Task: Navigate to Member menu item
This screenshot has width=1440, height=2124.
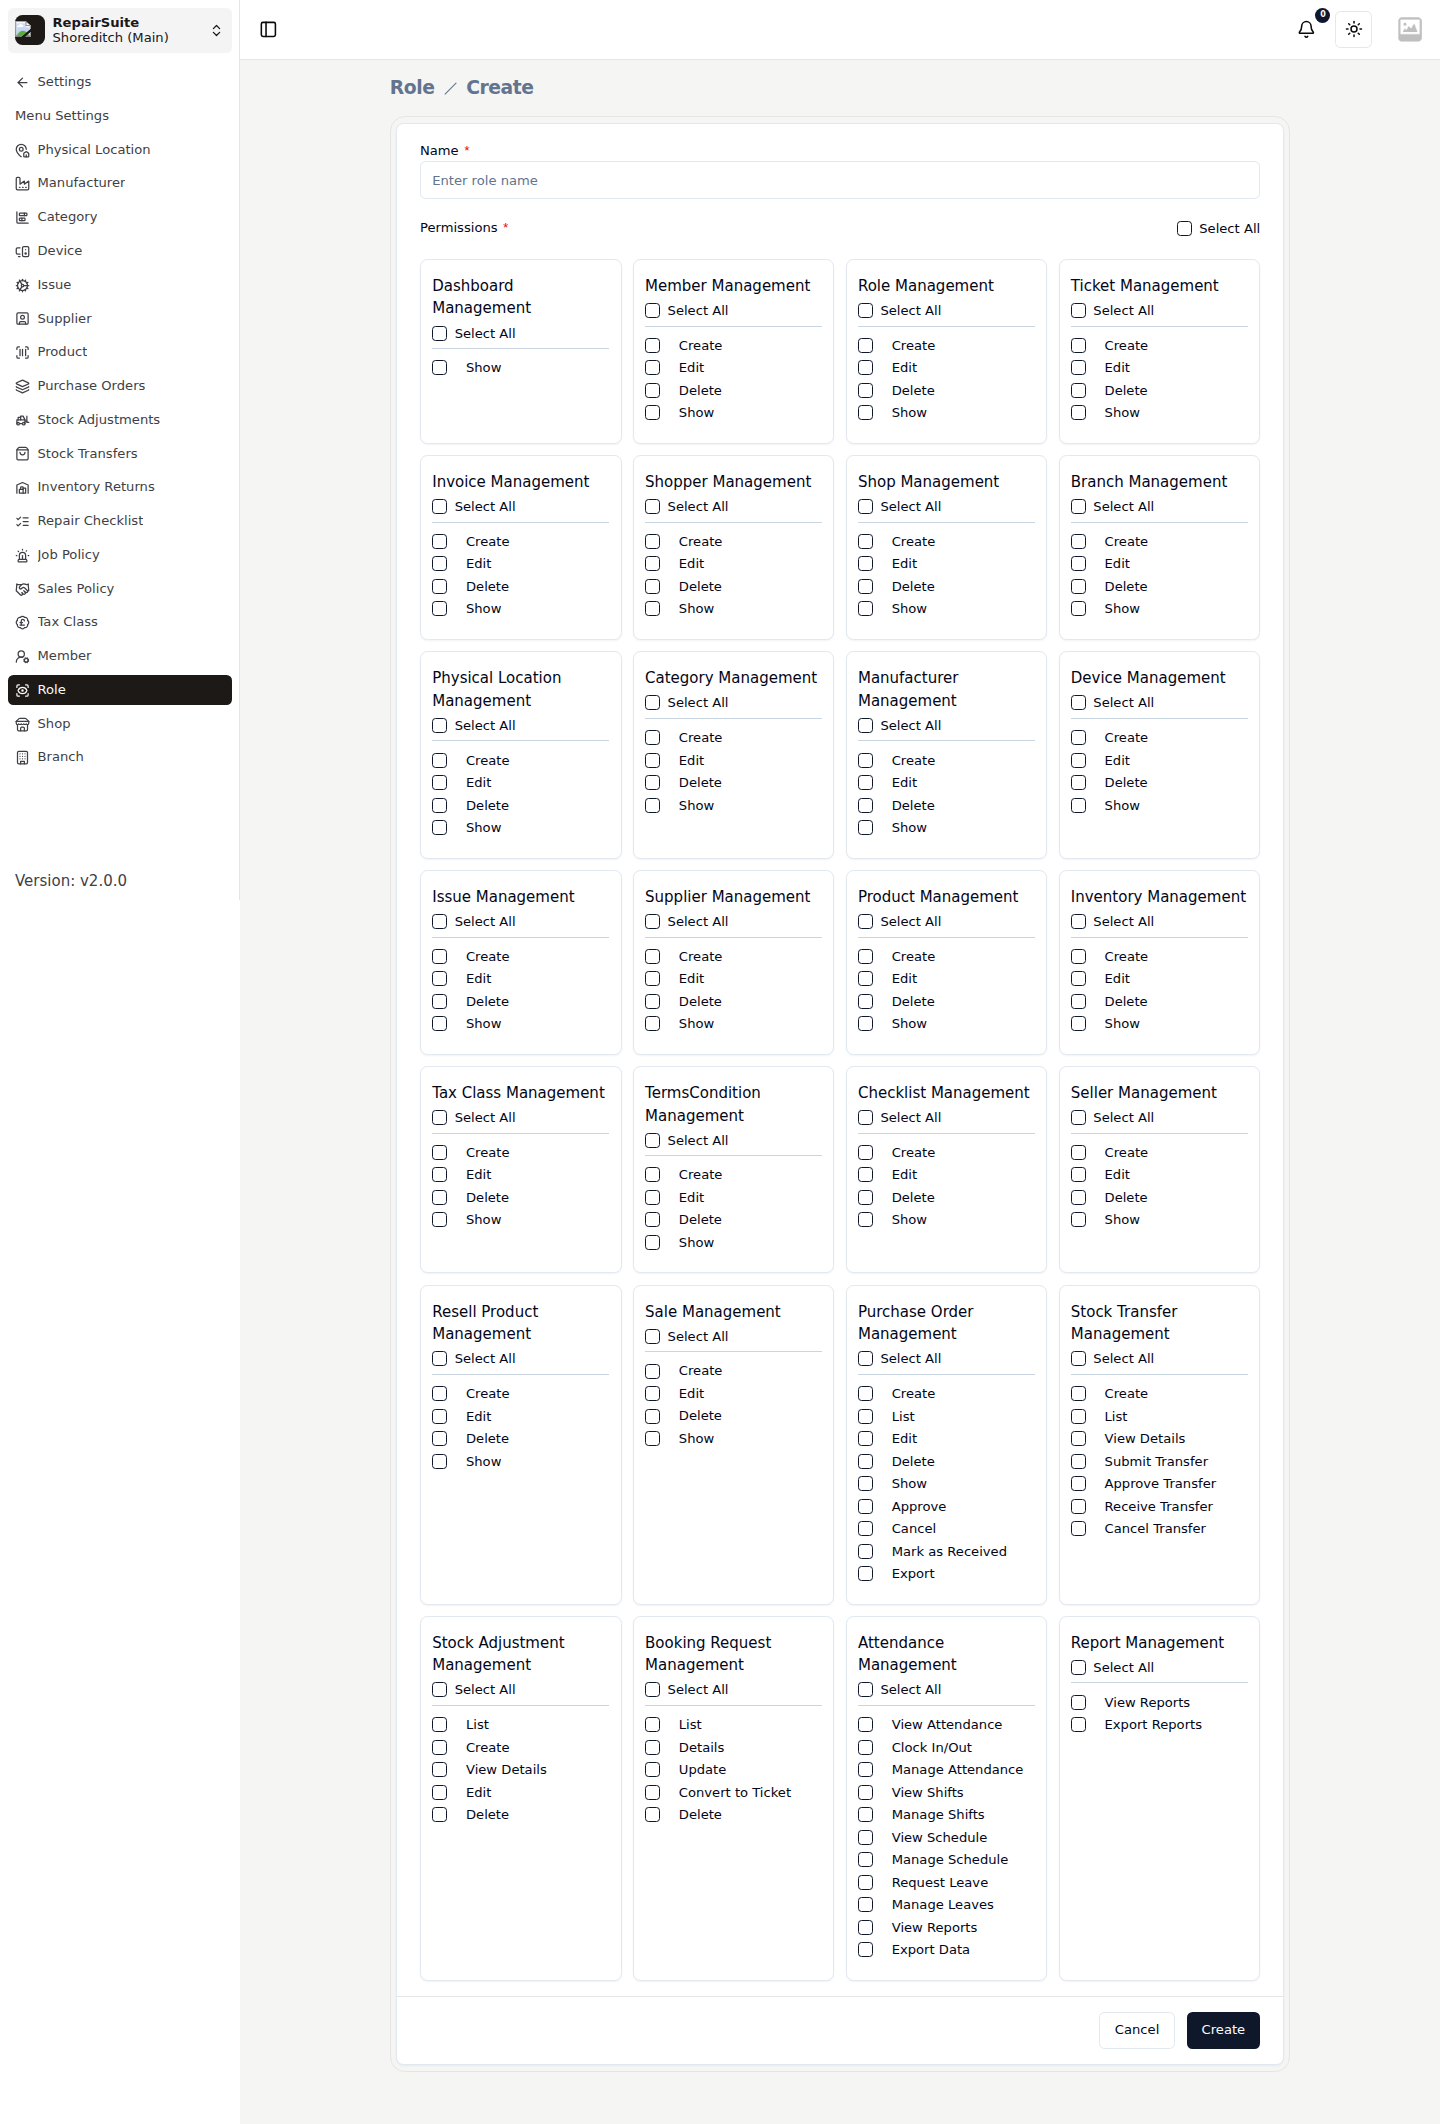Action: pyautogui.click(x=120, y=656)
